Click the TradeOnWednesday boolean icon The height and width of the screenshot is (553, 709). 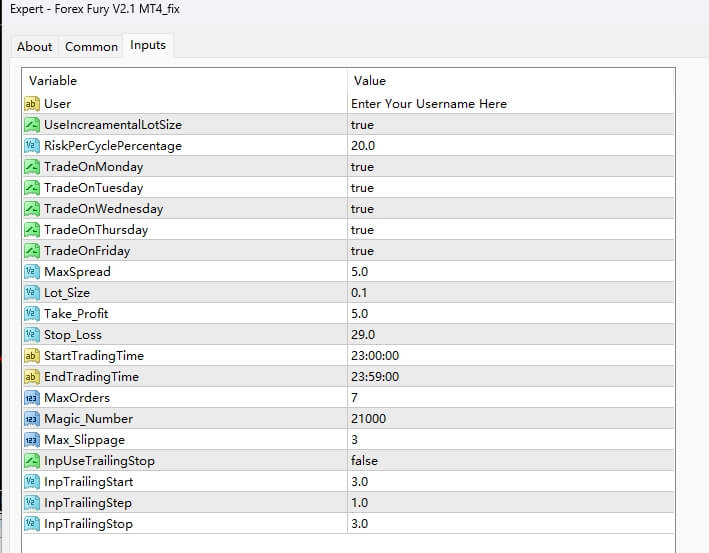32,208
